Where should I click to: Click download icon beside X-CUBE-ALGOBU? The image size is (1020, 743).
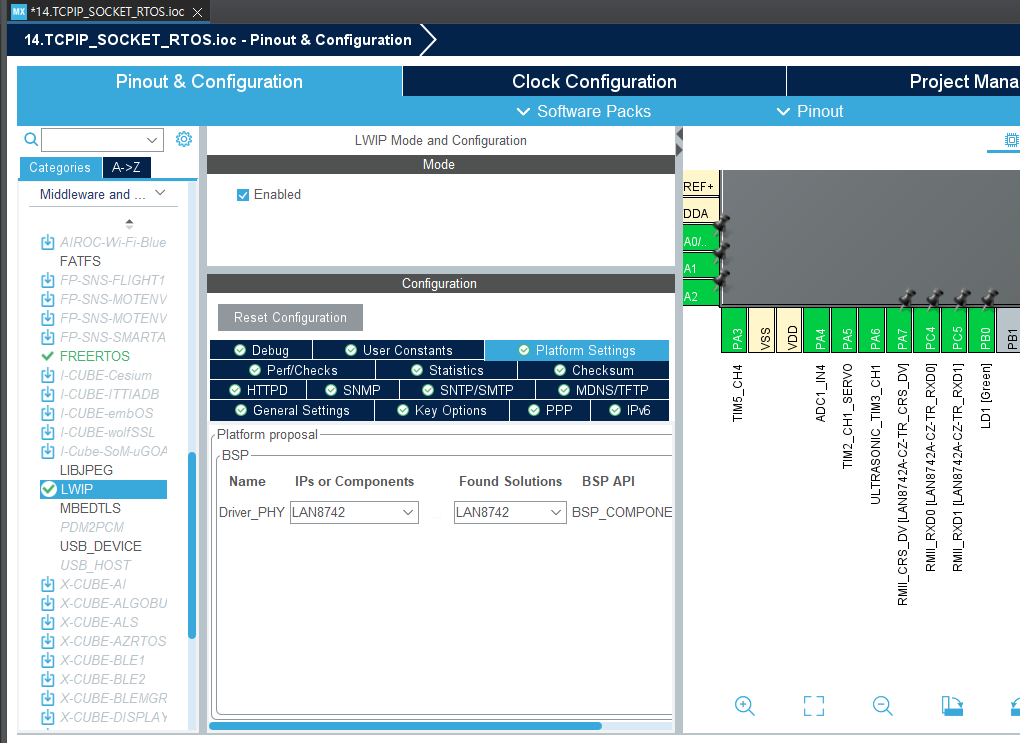[x=47, y=603]
